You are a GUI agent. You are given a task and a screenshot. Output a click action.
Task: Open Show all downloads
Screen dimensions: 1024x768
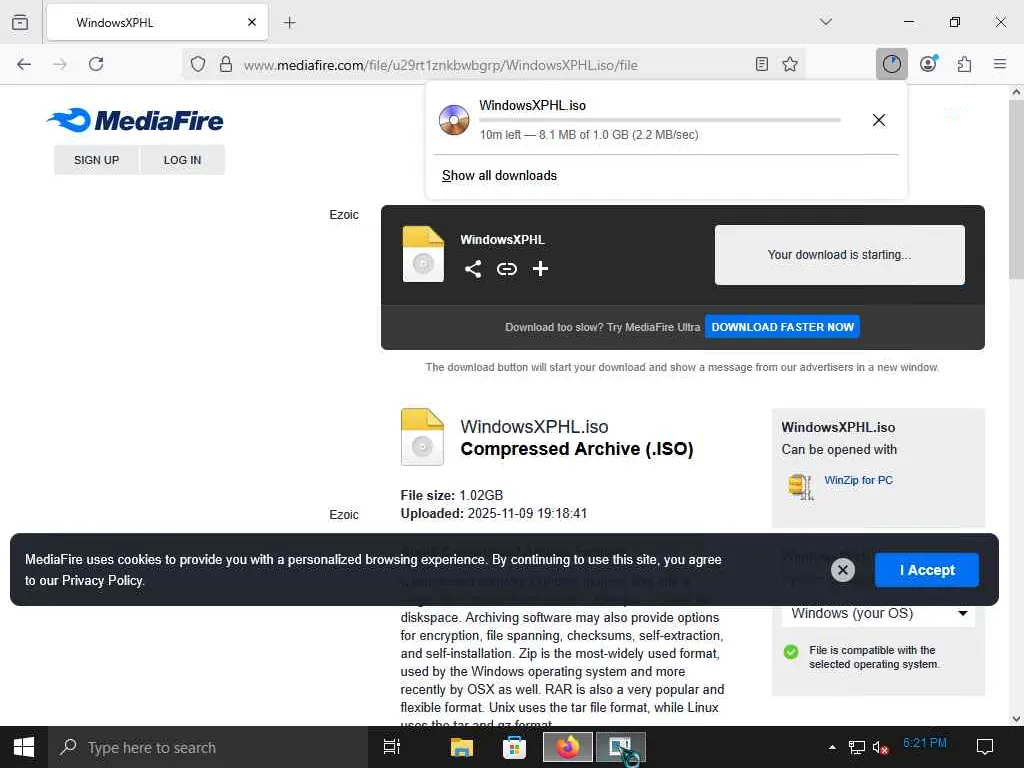[x=499, y=176]
